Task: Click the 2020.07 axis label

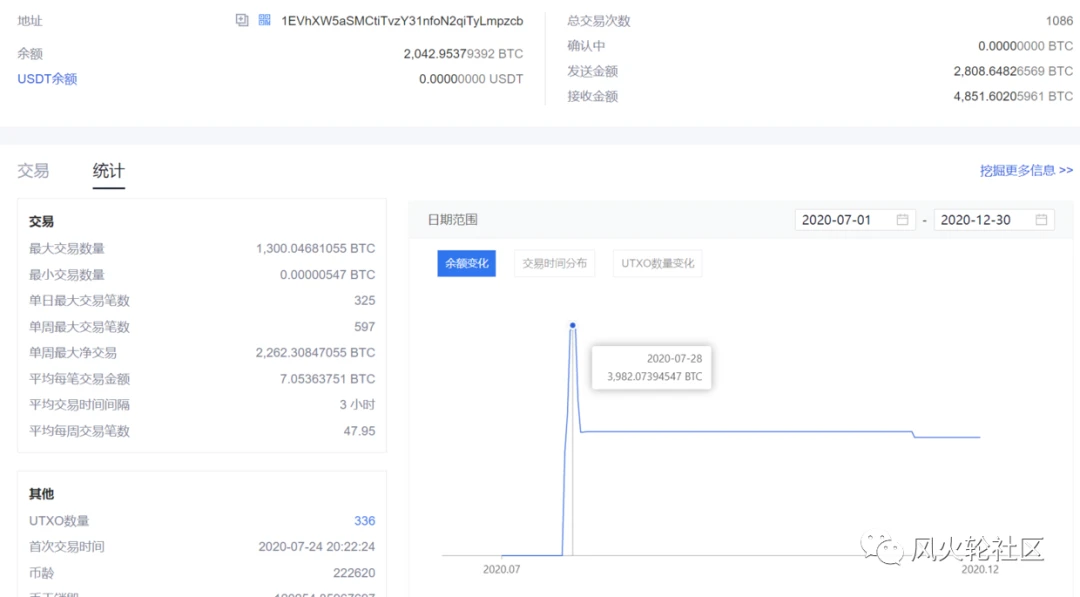Action: tap(502, 569)
